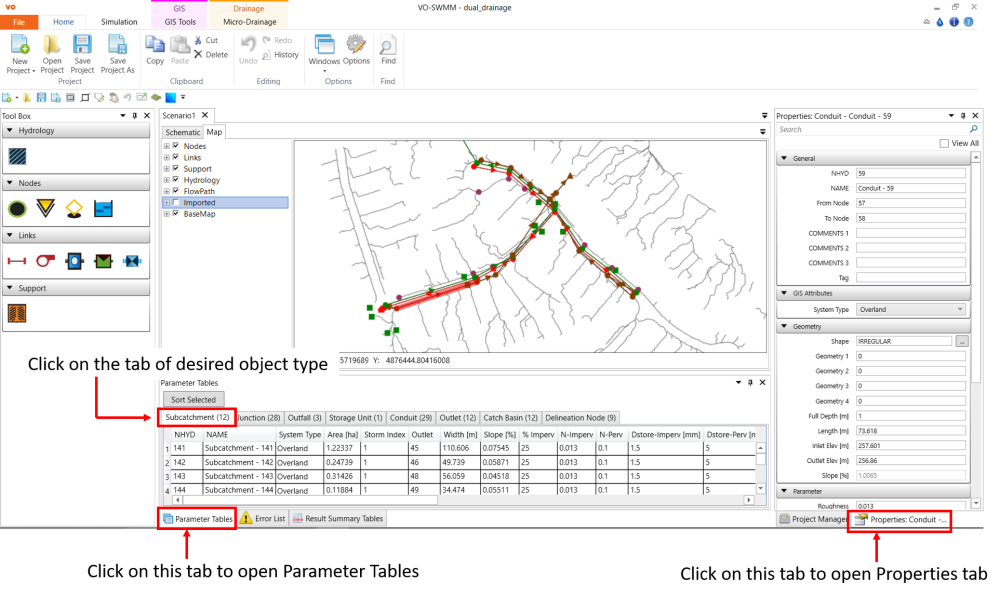Viewport: 1000px width, 597px height.
Task: Pick the pump link tool
Action: pyautogui.click(x=46, y=261)
